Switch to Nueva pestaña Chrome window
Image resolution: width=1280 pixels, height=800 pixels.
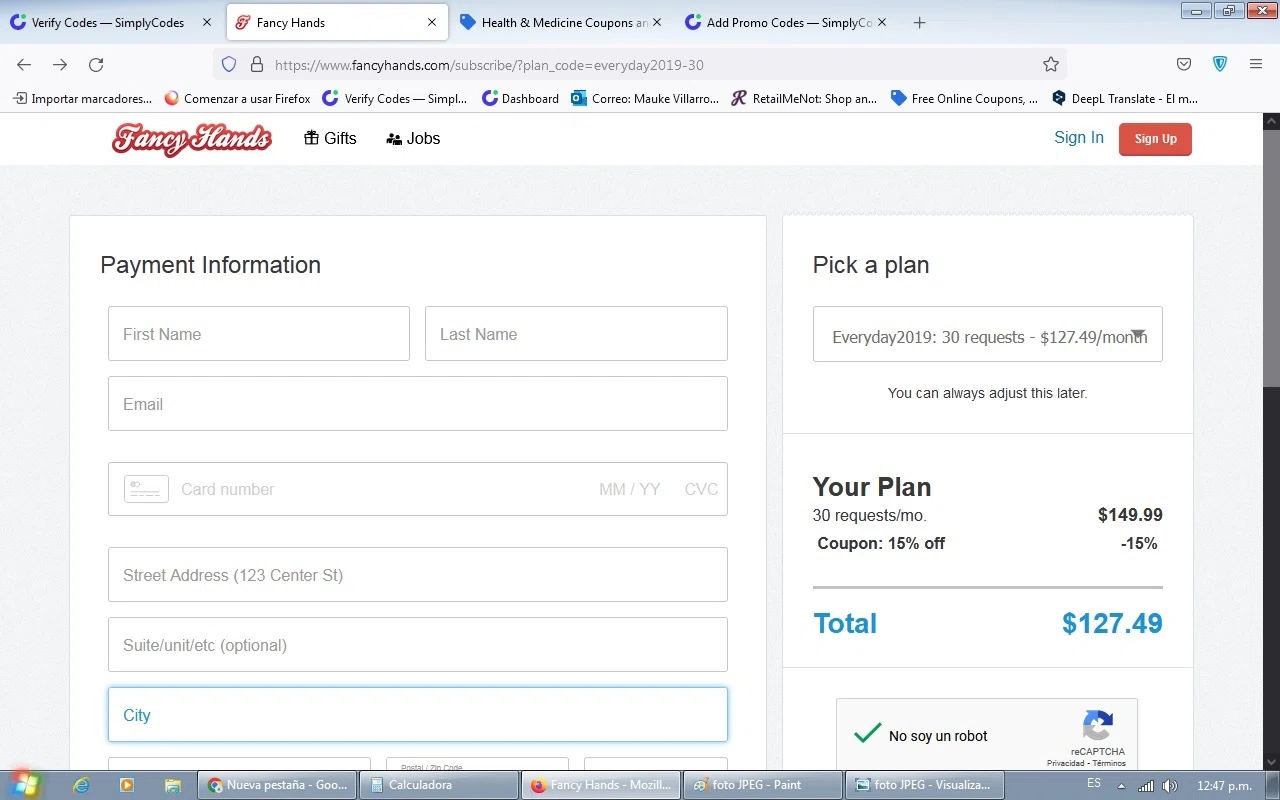tap(277, 785)
